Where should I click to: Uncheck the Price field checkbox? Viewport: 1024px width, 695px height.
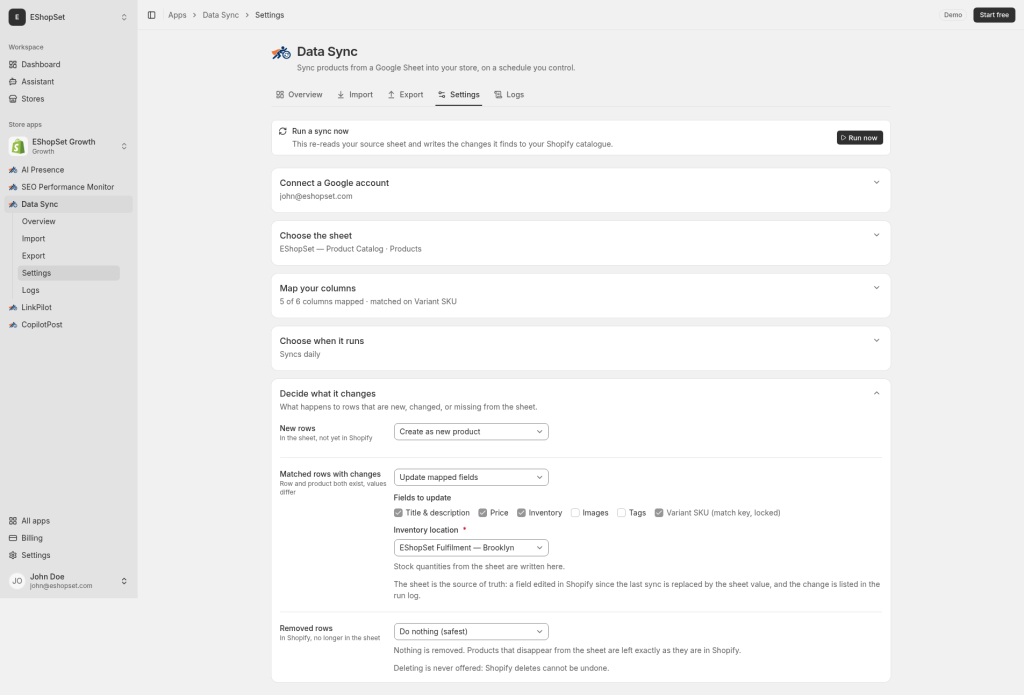pyautogui.click(x=483, y=513)
